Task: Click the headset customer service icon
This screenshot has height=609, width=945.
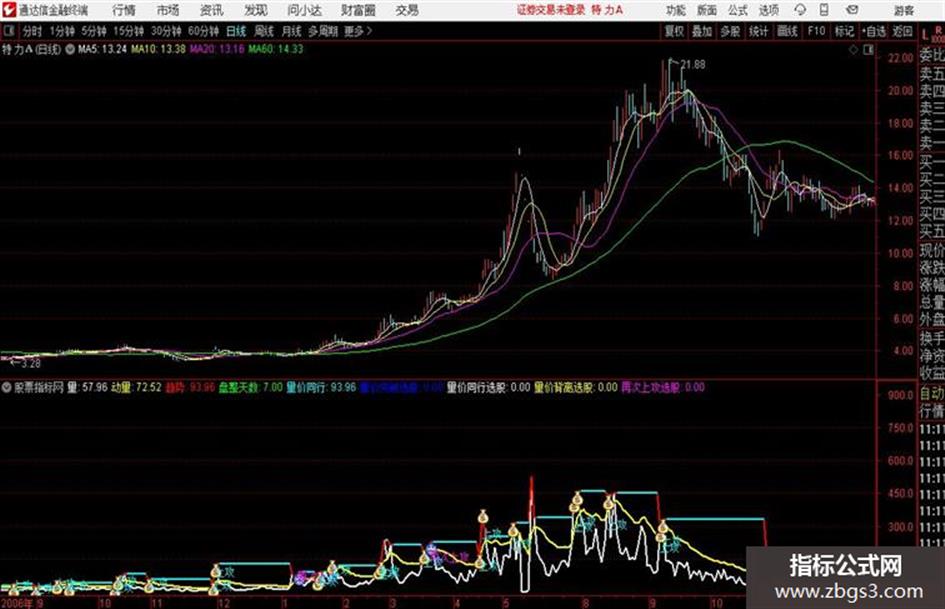Action: [x=800, y=10]
